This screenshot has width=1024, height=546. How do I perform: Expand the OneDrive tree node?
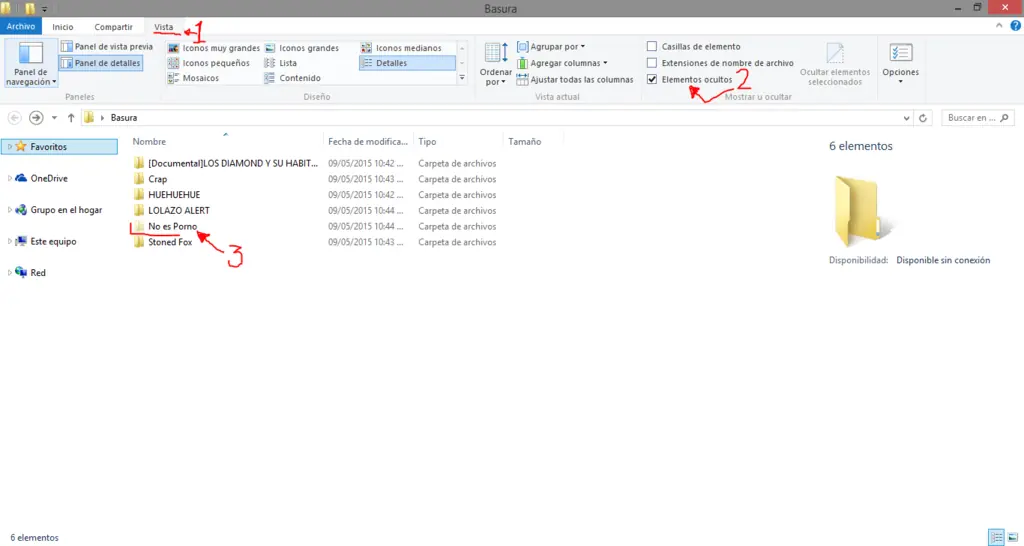[x=9, y=178]
